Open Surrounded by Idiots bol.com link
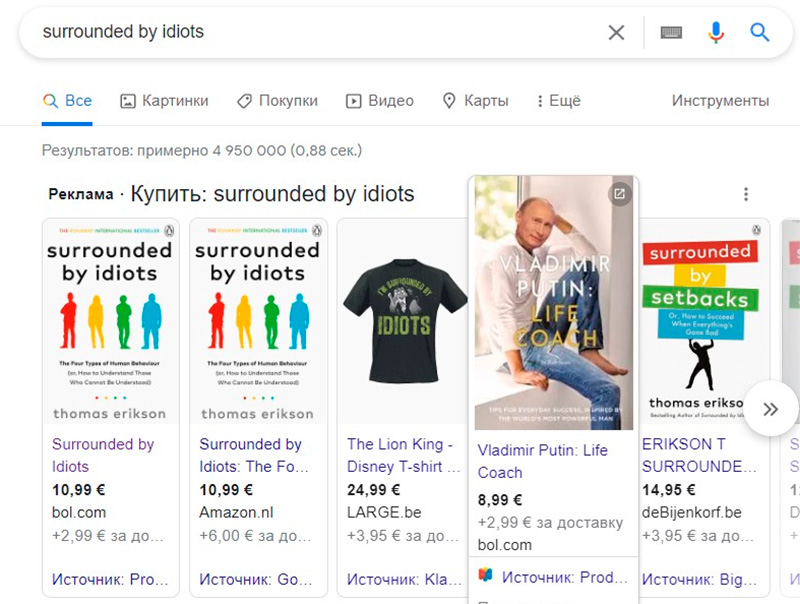The image size is (800, 604). 103,455
